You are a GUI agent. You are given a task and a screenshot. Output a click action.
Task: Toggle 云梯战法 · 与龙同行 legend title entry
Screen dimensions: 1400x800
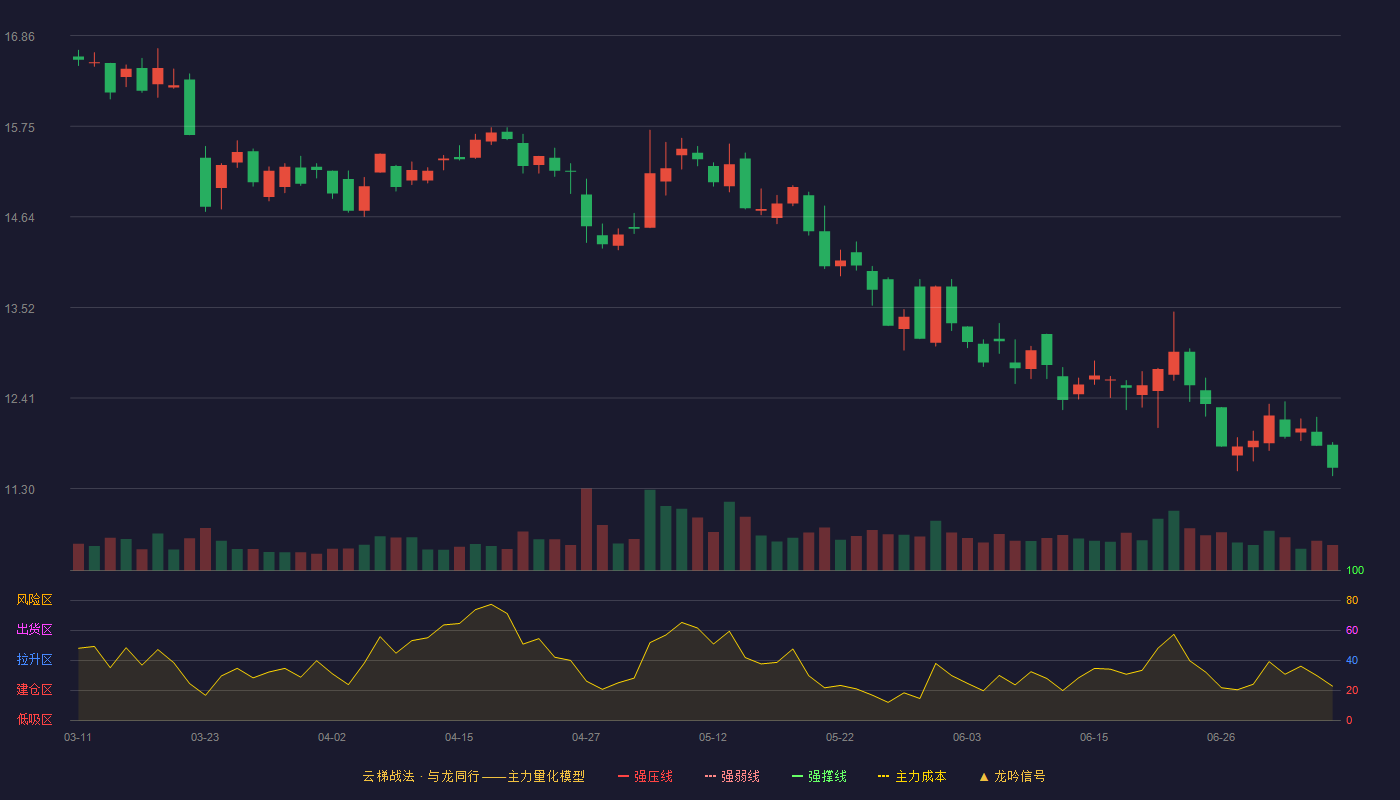tap(473, 776)
